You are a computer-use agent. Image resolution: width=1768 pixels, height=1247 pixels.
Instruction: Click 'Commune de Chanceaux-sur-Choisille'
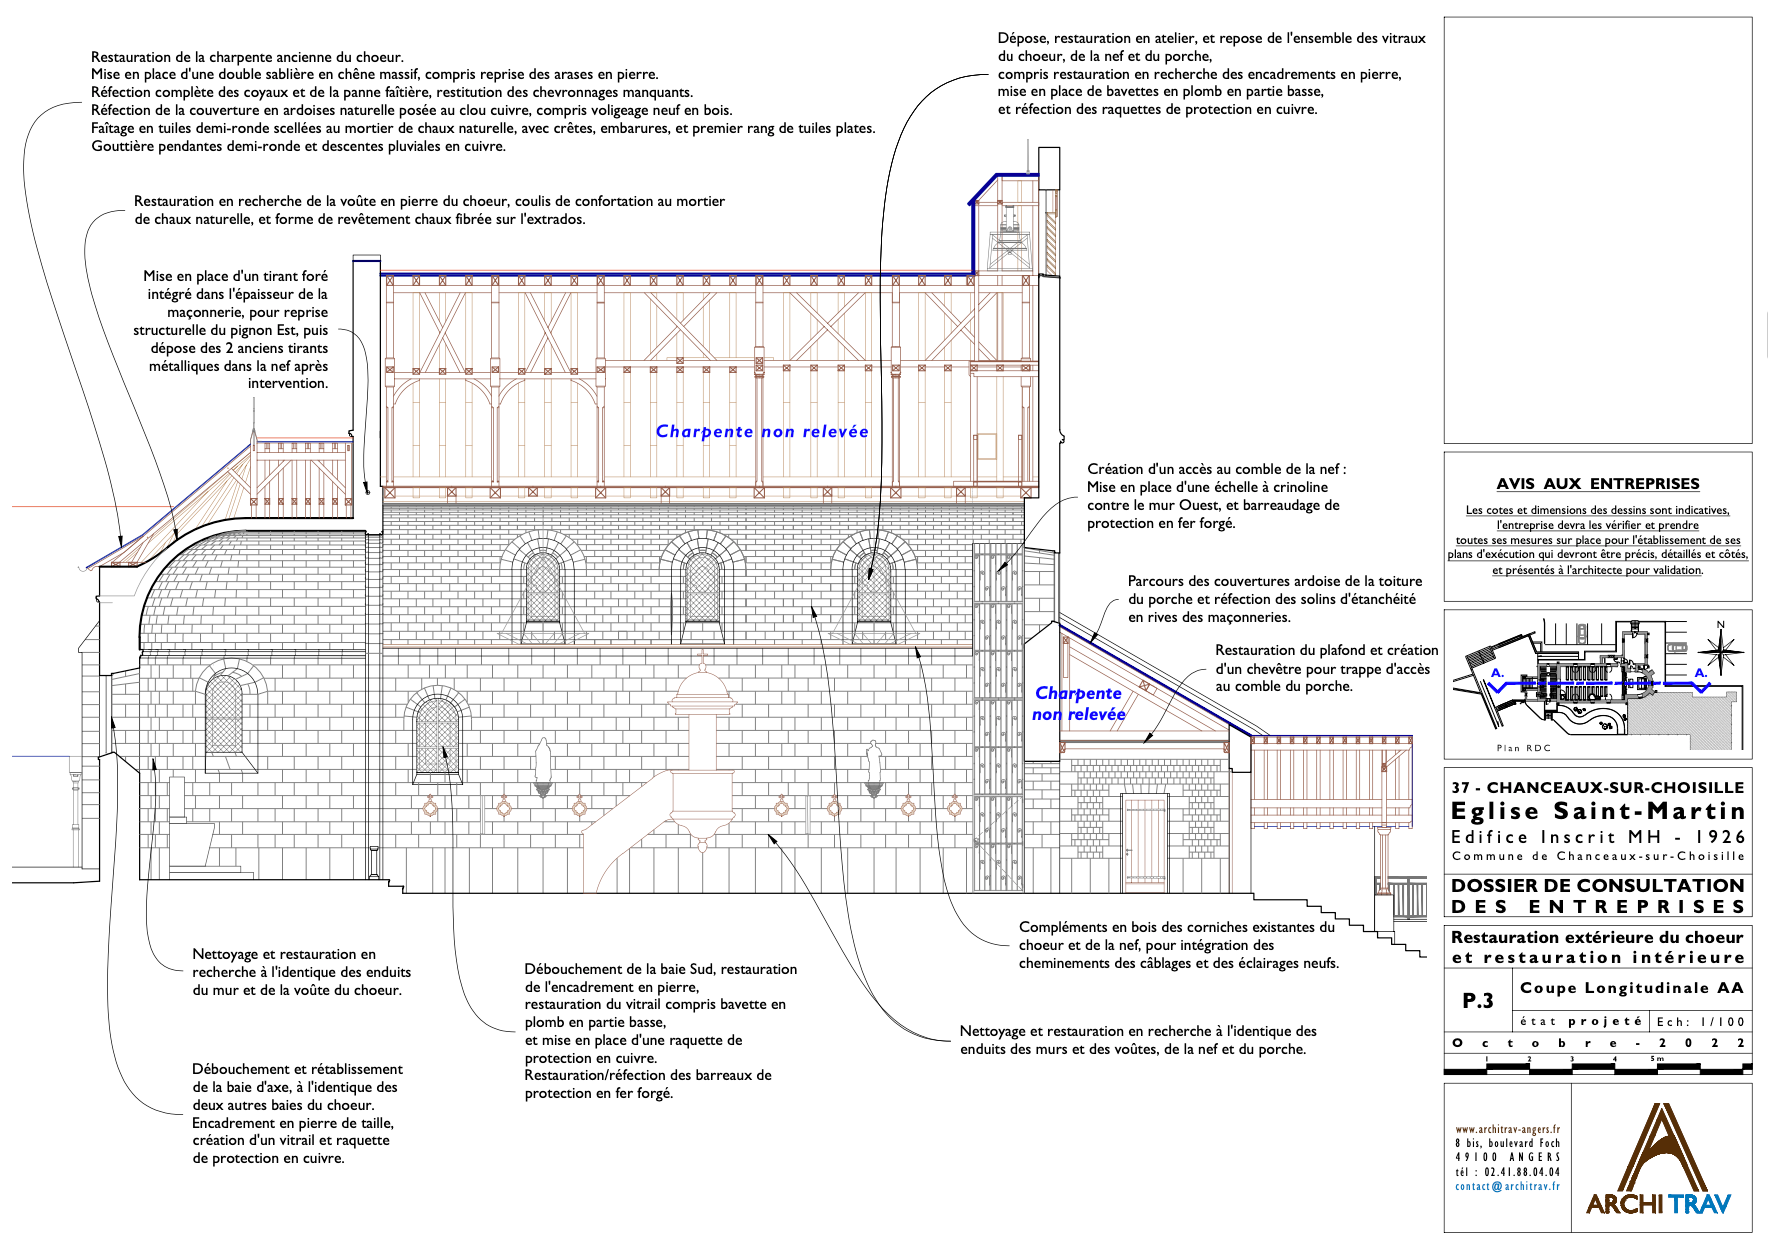pyautogui.click(x=1598, y=856)
